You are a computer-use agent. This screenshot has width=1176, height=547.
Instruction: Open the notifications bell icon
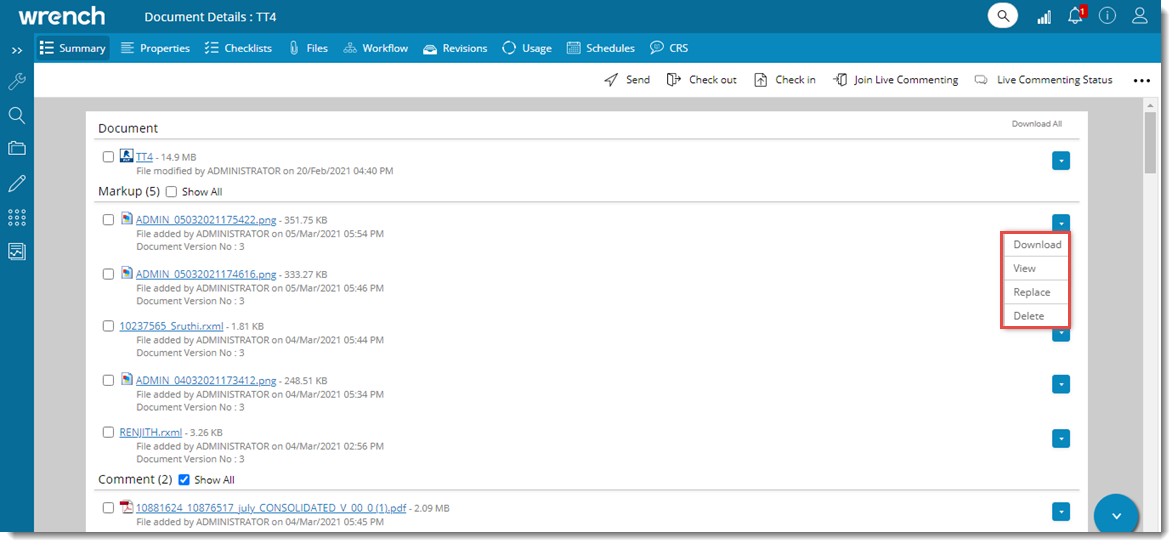pos(1076,17)
